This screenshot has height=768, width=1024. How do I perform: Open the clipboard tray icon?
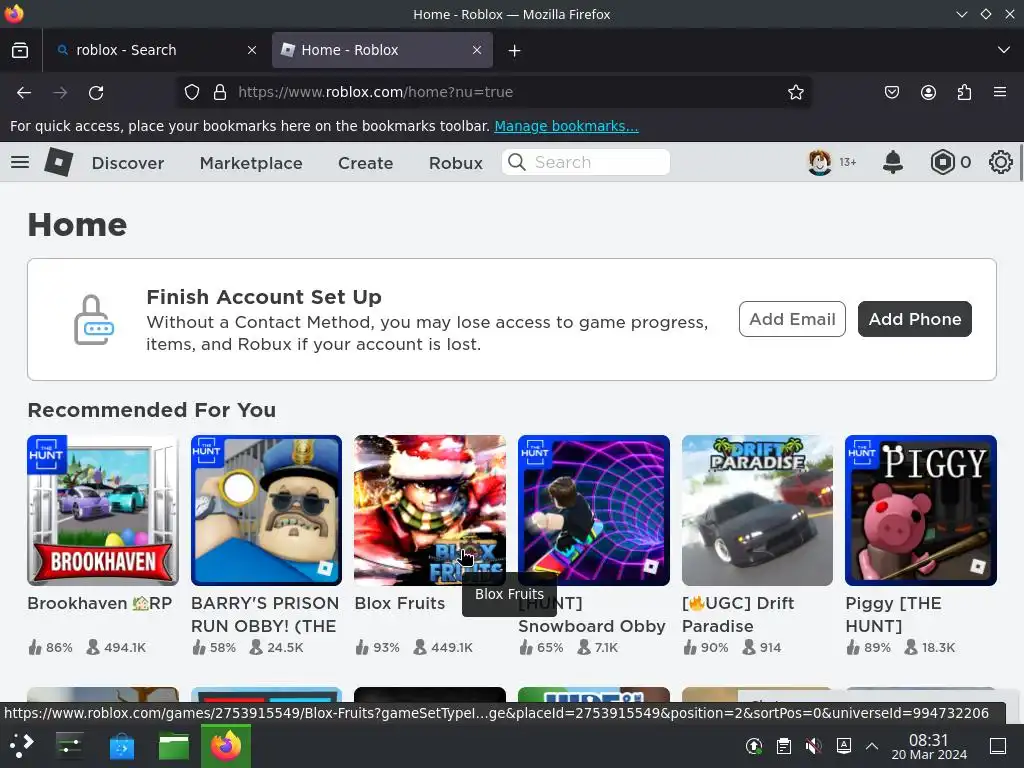point(784,745)
